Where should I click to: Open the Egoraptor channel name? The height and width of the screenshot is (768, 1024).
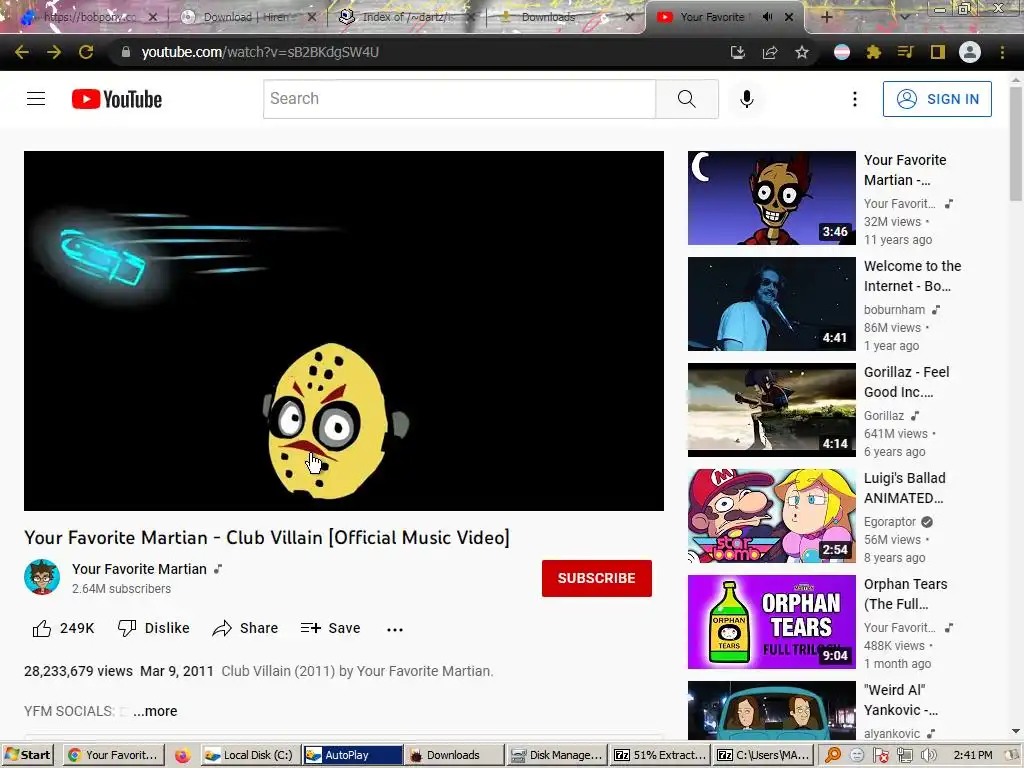point(889,522)
